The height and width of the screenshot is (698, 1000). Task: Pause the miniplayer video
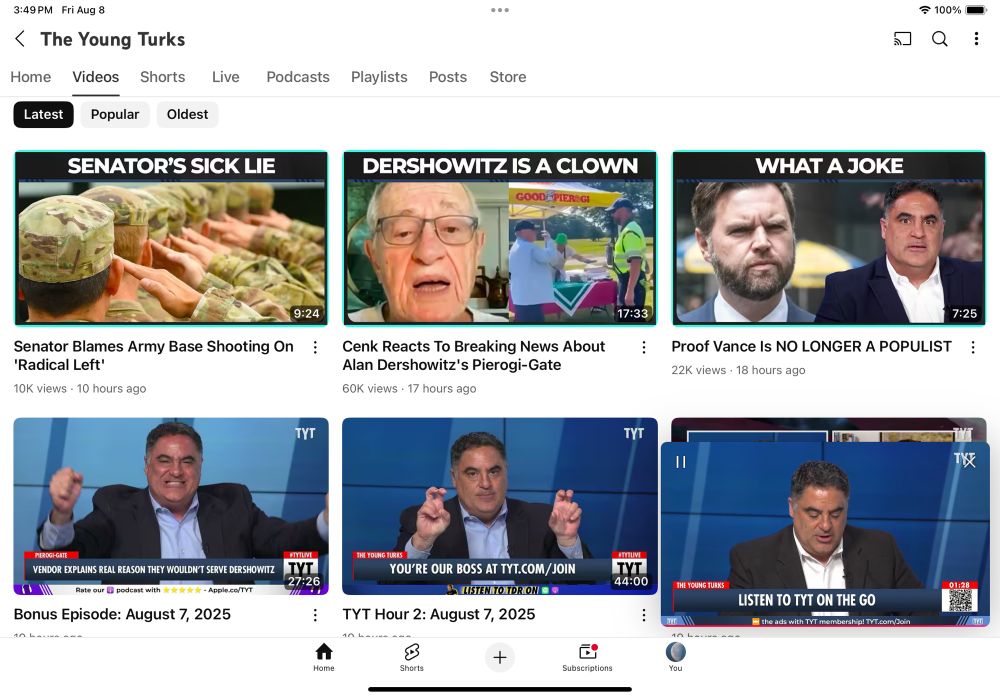(x=680, y=462)
